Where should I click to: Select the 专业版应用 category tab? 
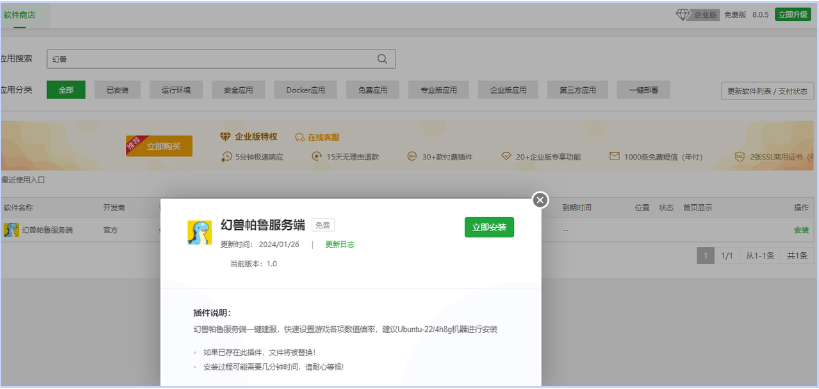(438, 90)
